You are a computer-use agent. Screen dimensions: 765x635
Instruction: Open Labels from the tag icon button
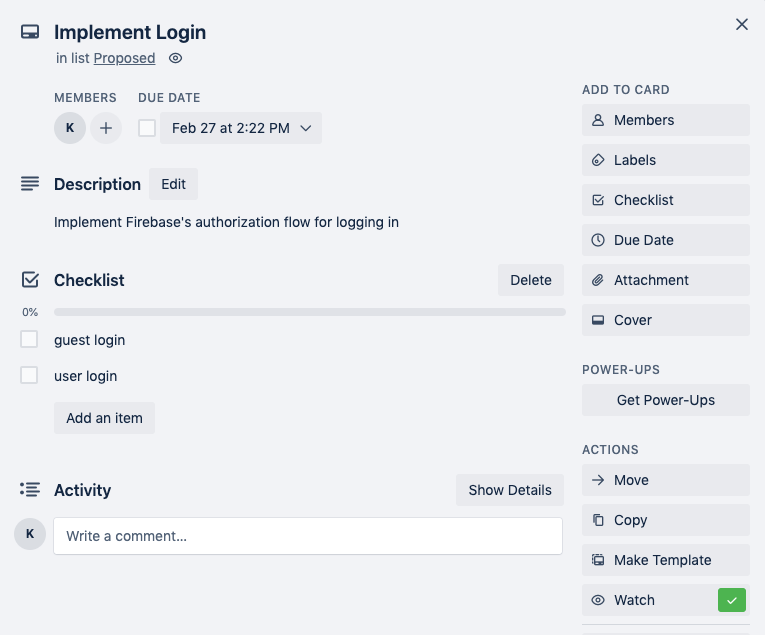click(665, 160)
